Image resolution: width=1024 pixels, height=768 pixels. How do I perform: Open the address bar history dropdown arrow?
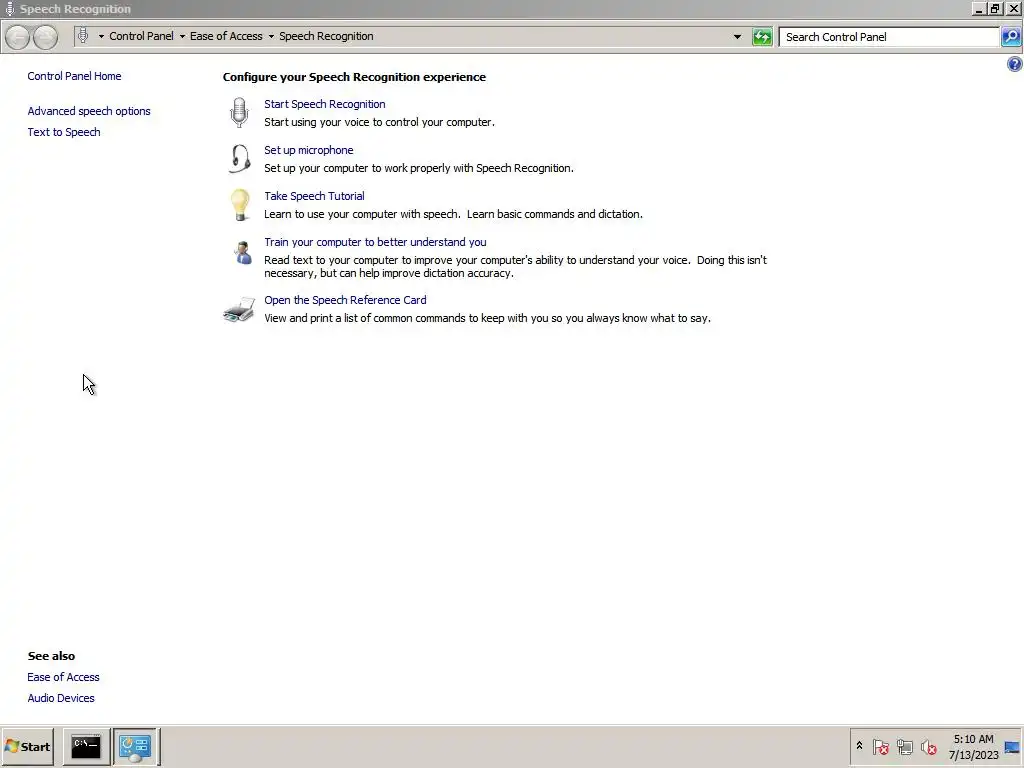[x=737, y=37]
